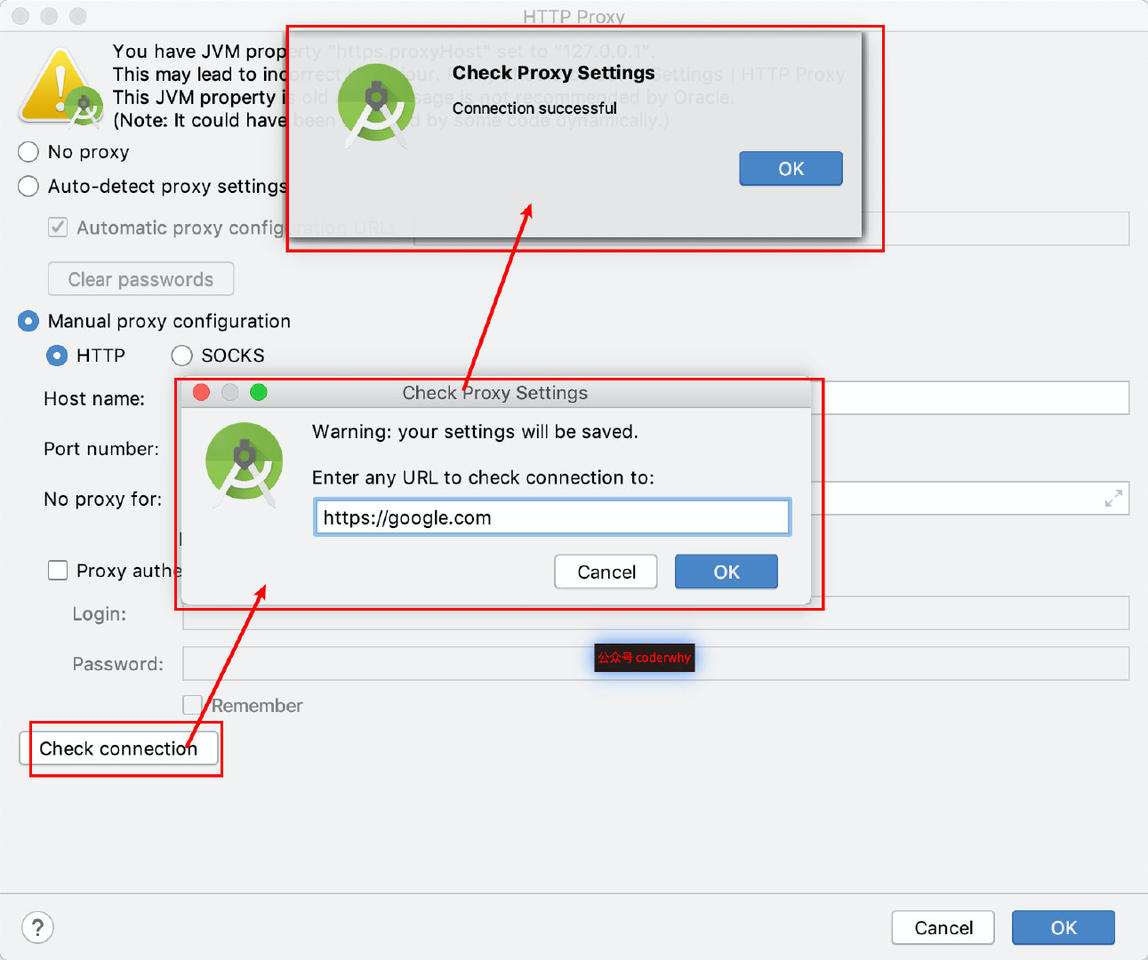Click OK at the bottom of the HTTP Proxy window
1148x960 pixels.
pos(1063,928)
